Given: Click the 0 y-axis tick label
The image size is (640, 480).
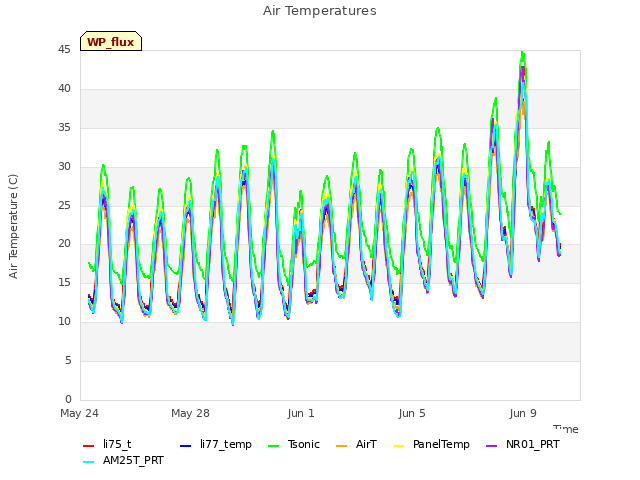Looking at the screenshot, I should [x=68, y=399].
